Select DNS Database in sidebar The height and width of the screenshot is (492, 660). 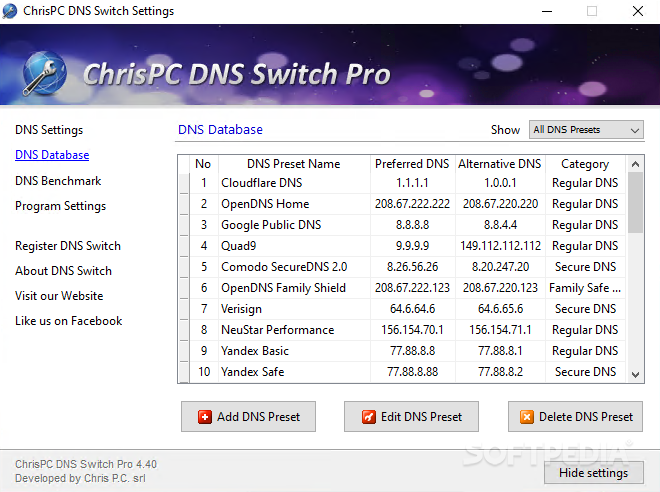52,155
